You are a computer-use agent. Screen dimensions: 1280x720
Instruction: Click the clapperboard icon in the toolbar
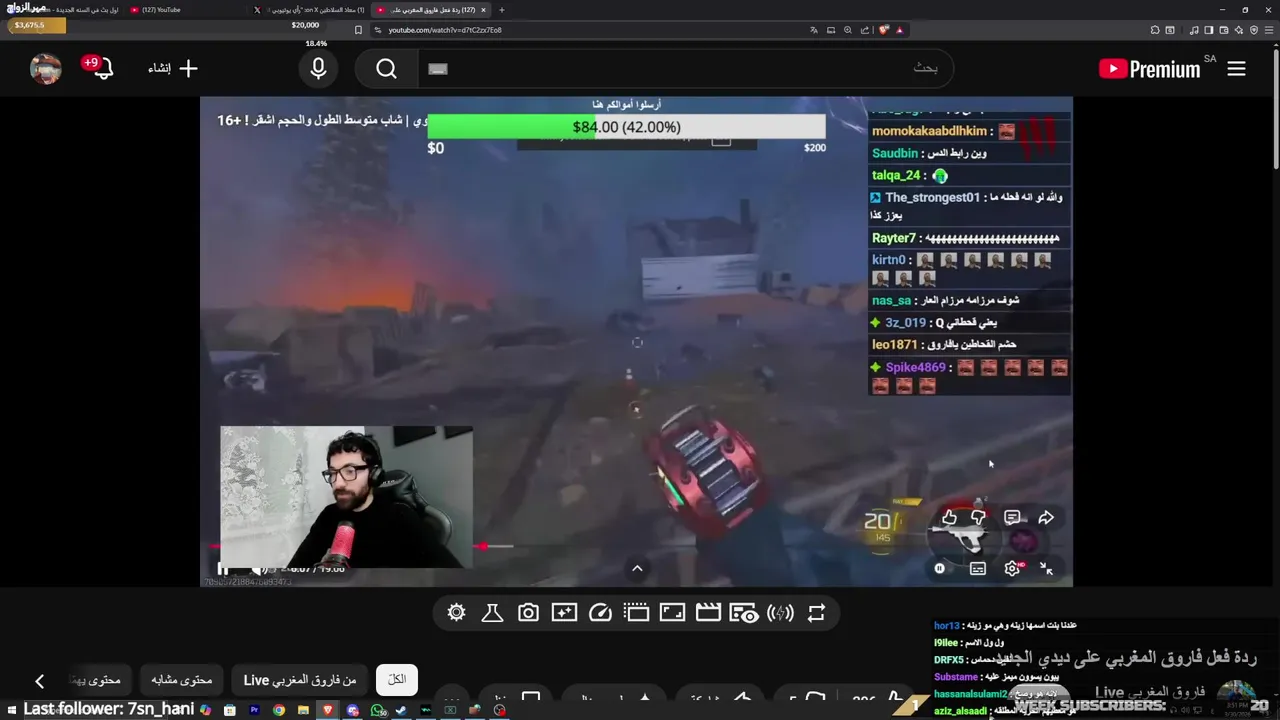[x=708, y=613]
